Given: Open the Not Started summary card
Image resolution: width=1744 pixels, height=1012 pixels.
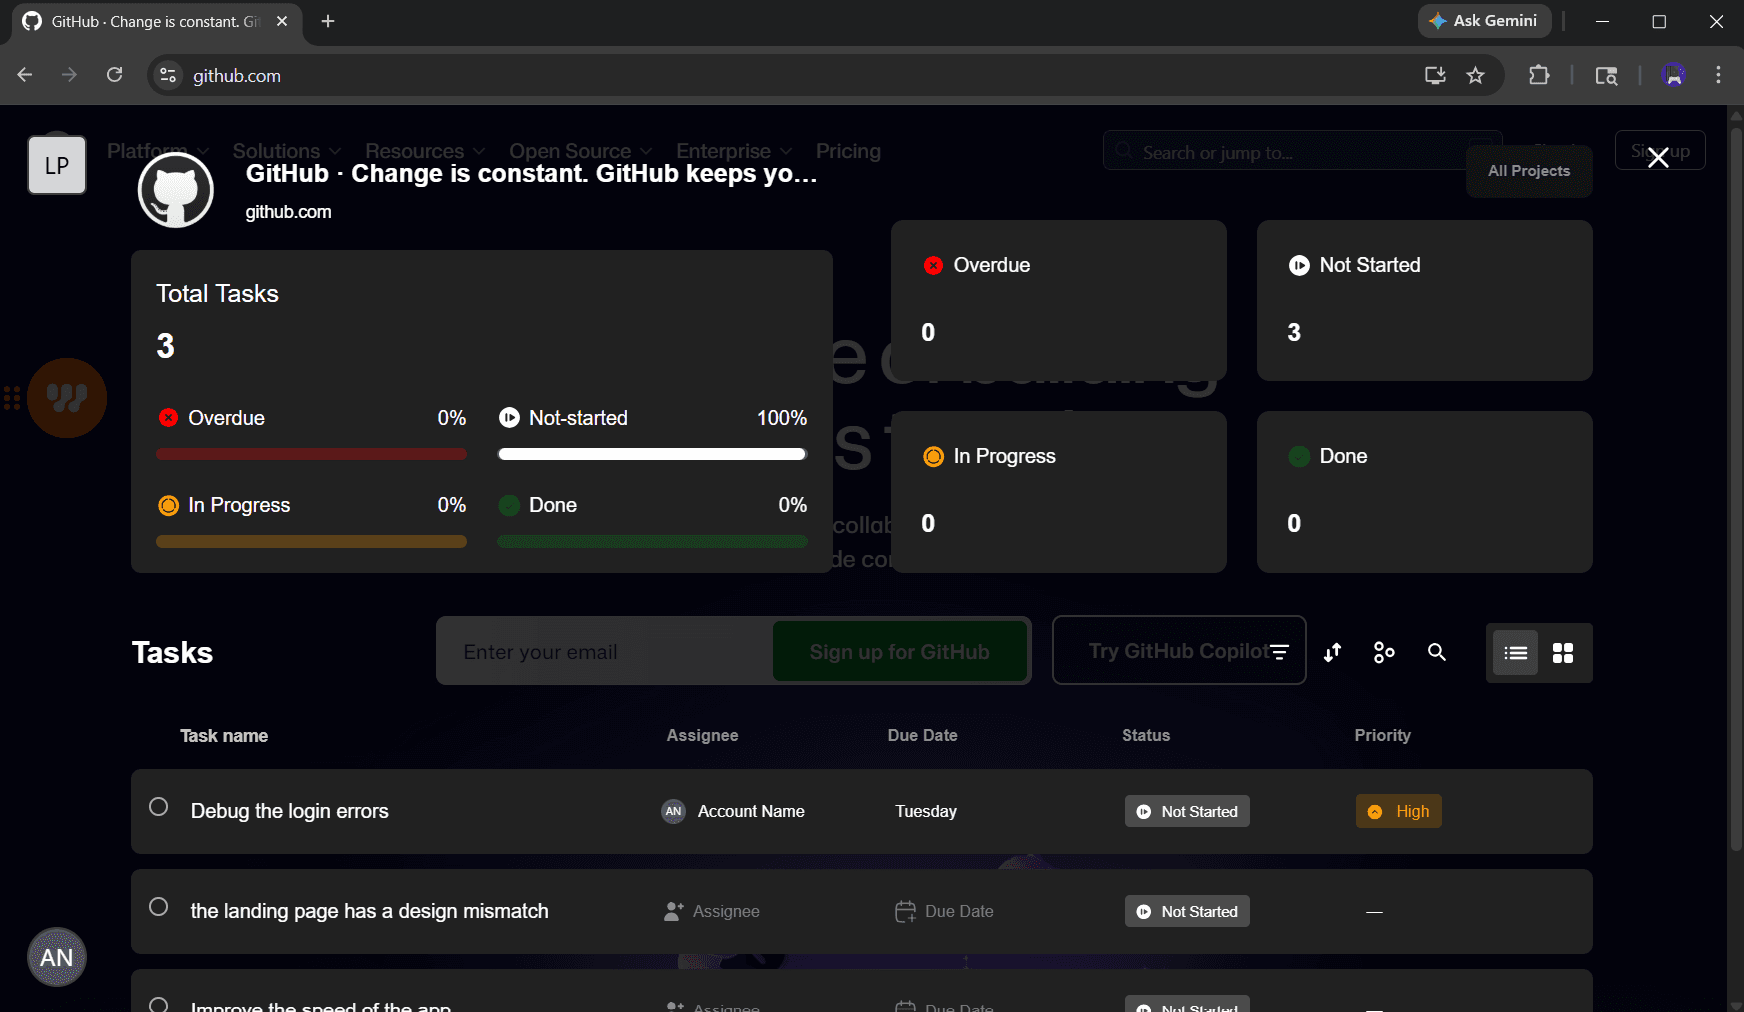Looking at the screenshot, I should 1425,300.
